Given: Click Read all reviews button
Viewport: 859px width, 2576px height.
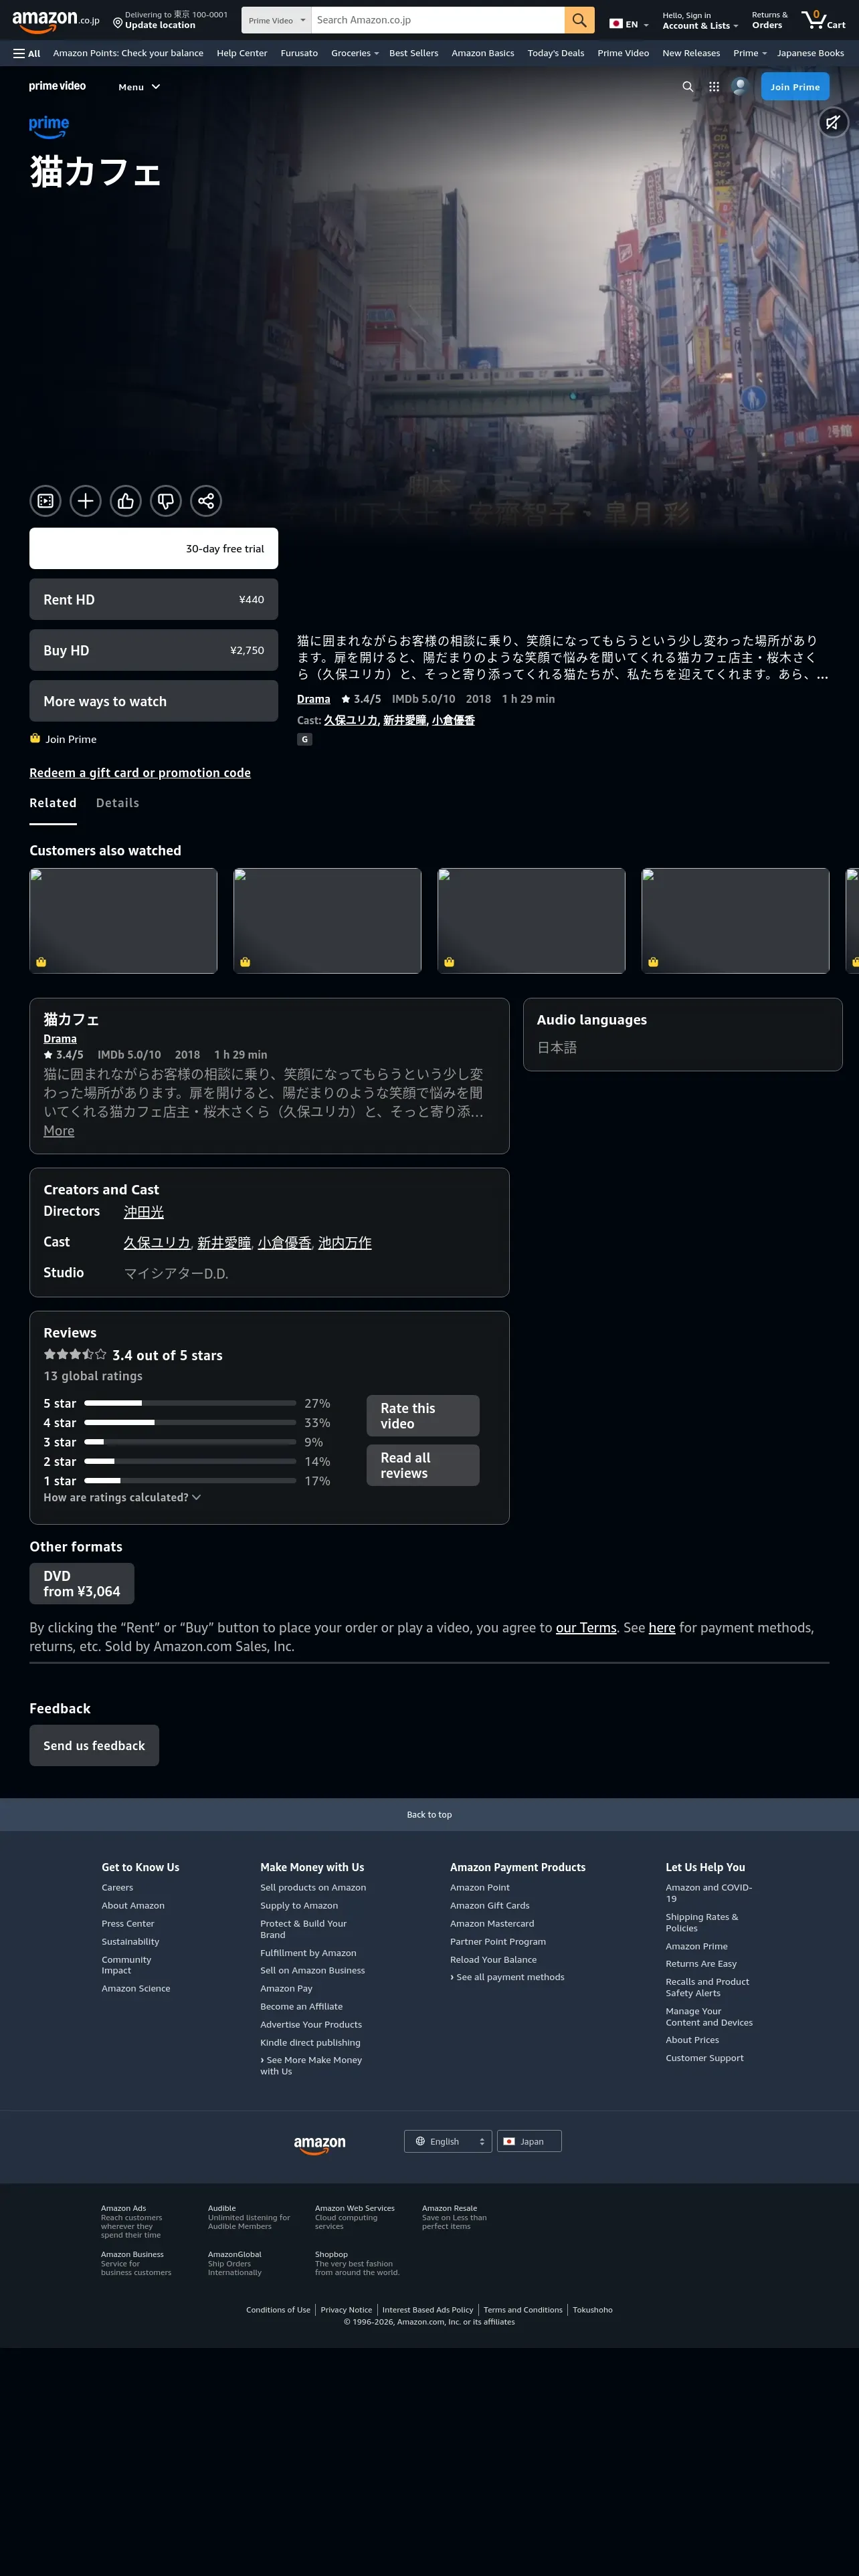Looking at the screenshot, I should click(x=423, y=1465).
